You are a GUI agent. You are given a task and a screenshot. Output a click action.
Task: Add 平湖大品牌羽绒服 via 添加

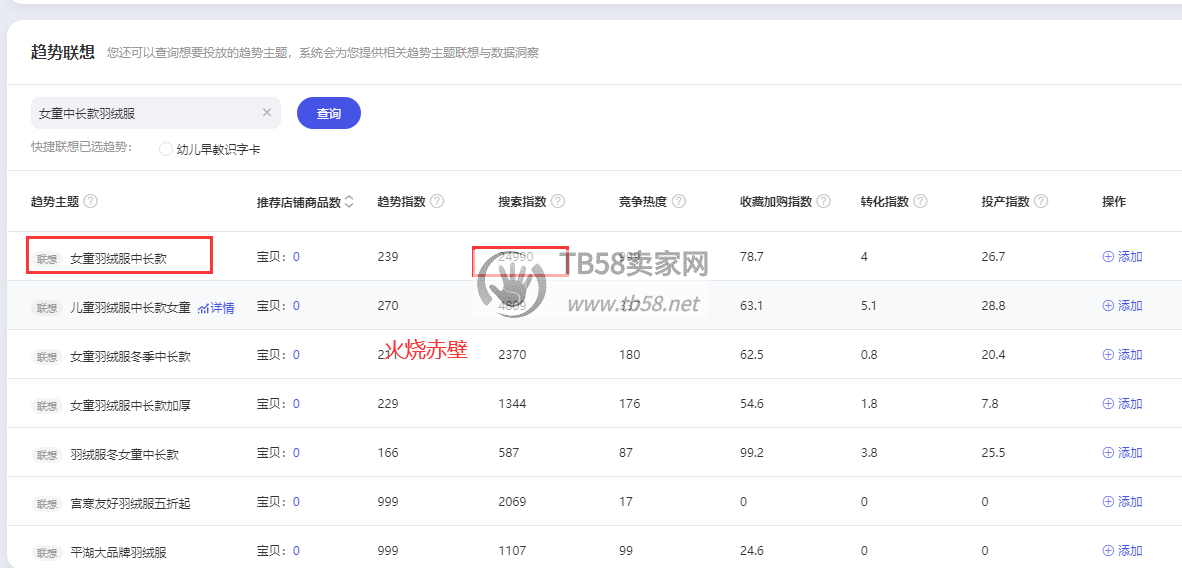pyautogui.click(x=1122, y=551)
